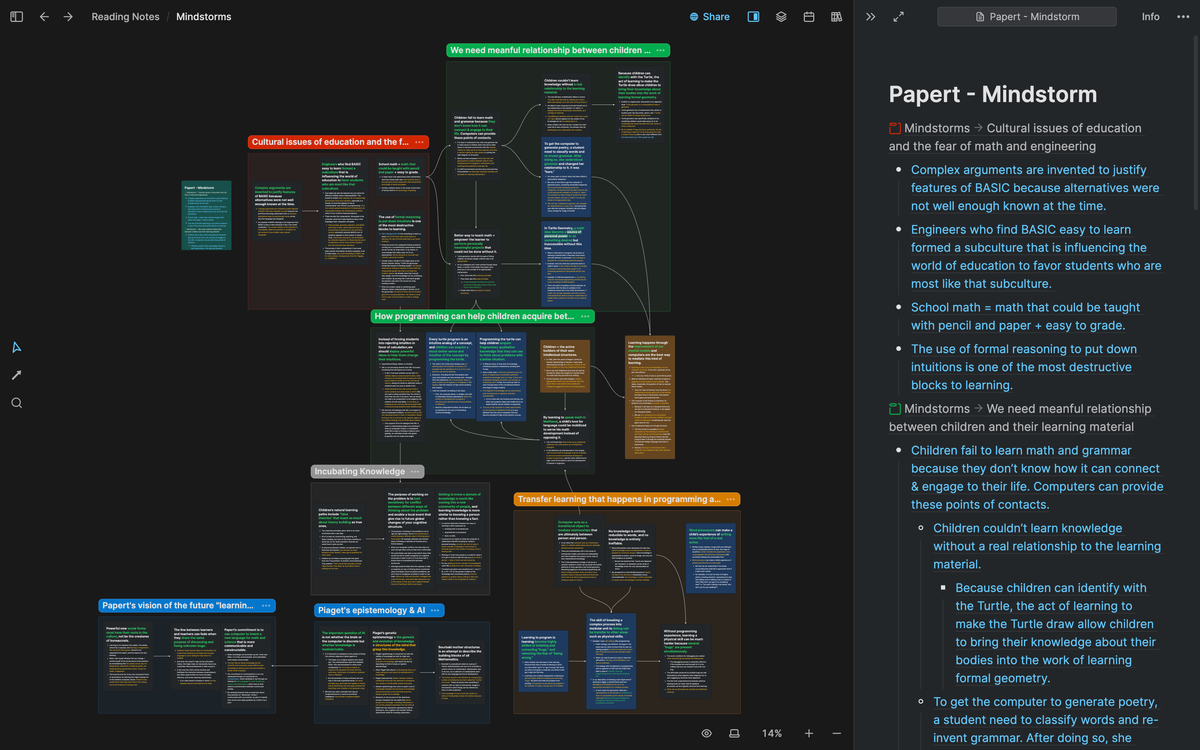
Task: Open options menu for Piaget's epistemology & AI
Action: point(436,610)
